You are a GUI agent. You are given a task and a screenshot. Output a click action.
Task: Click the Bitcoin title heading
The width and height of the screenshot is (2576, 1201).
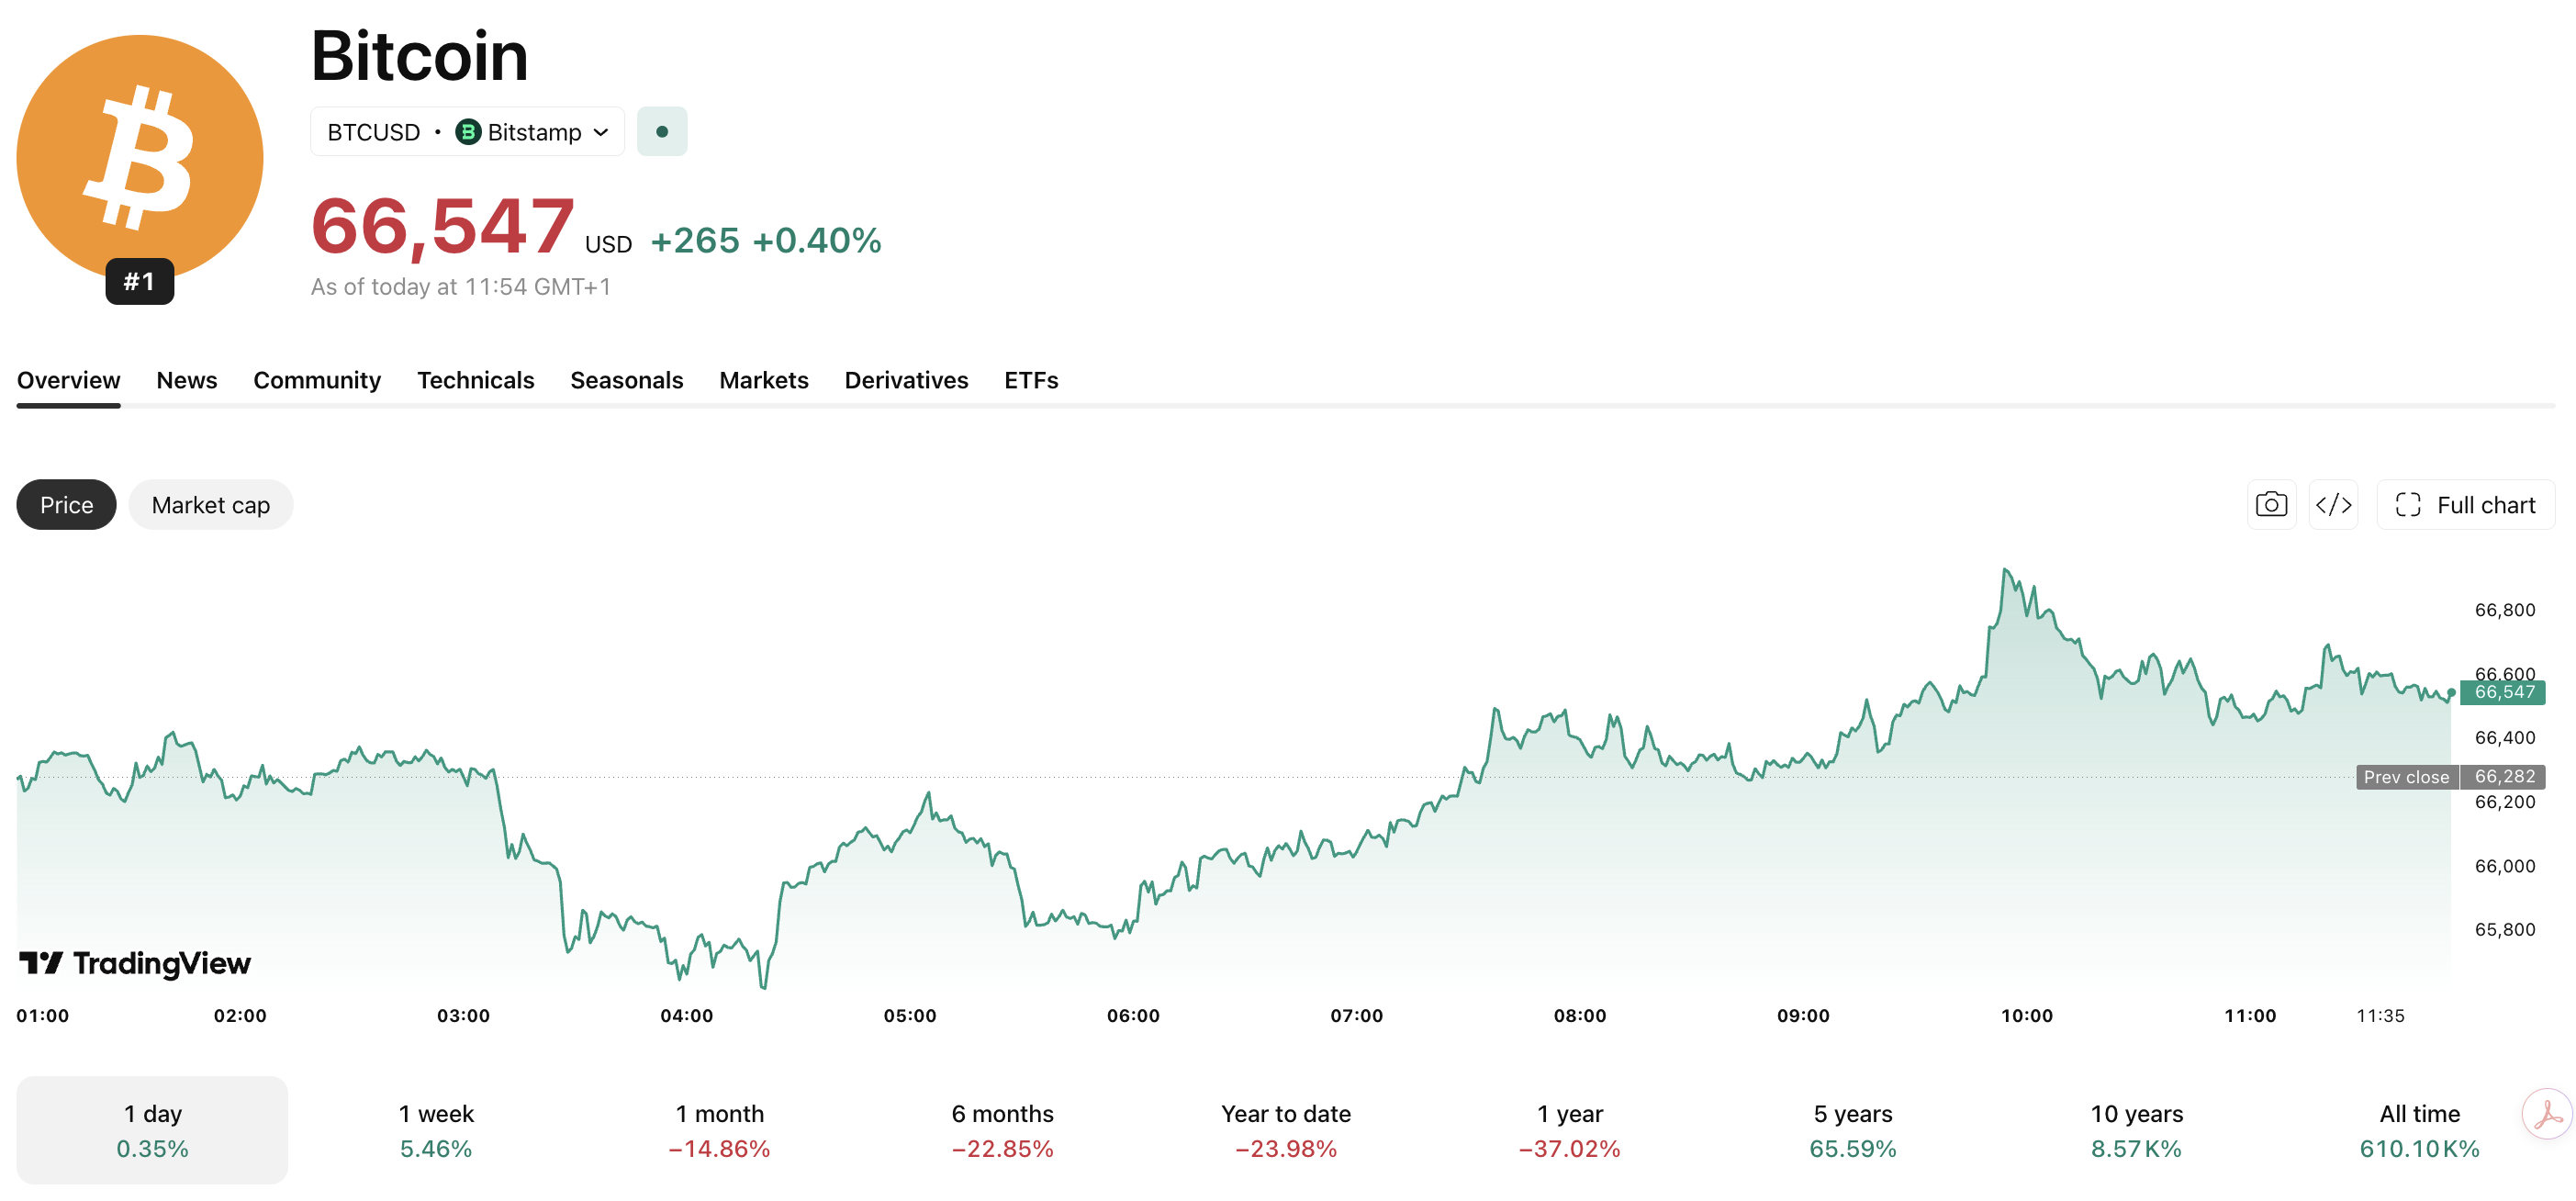[x=419, y=56]
